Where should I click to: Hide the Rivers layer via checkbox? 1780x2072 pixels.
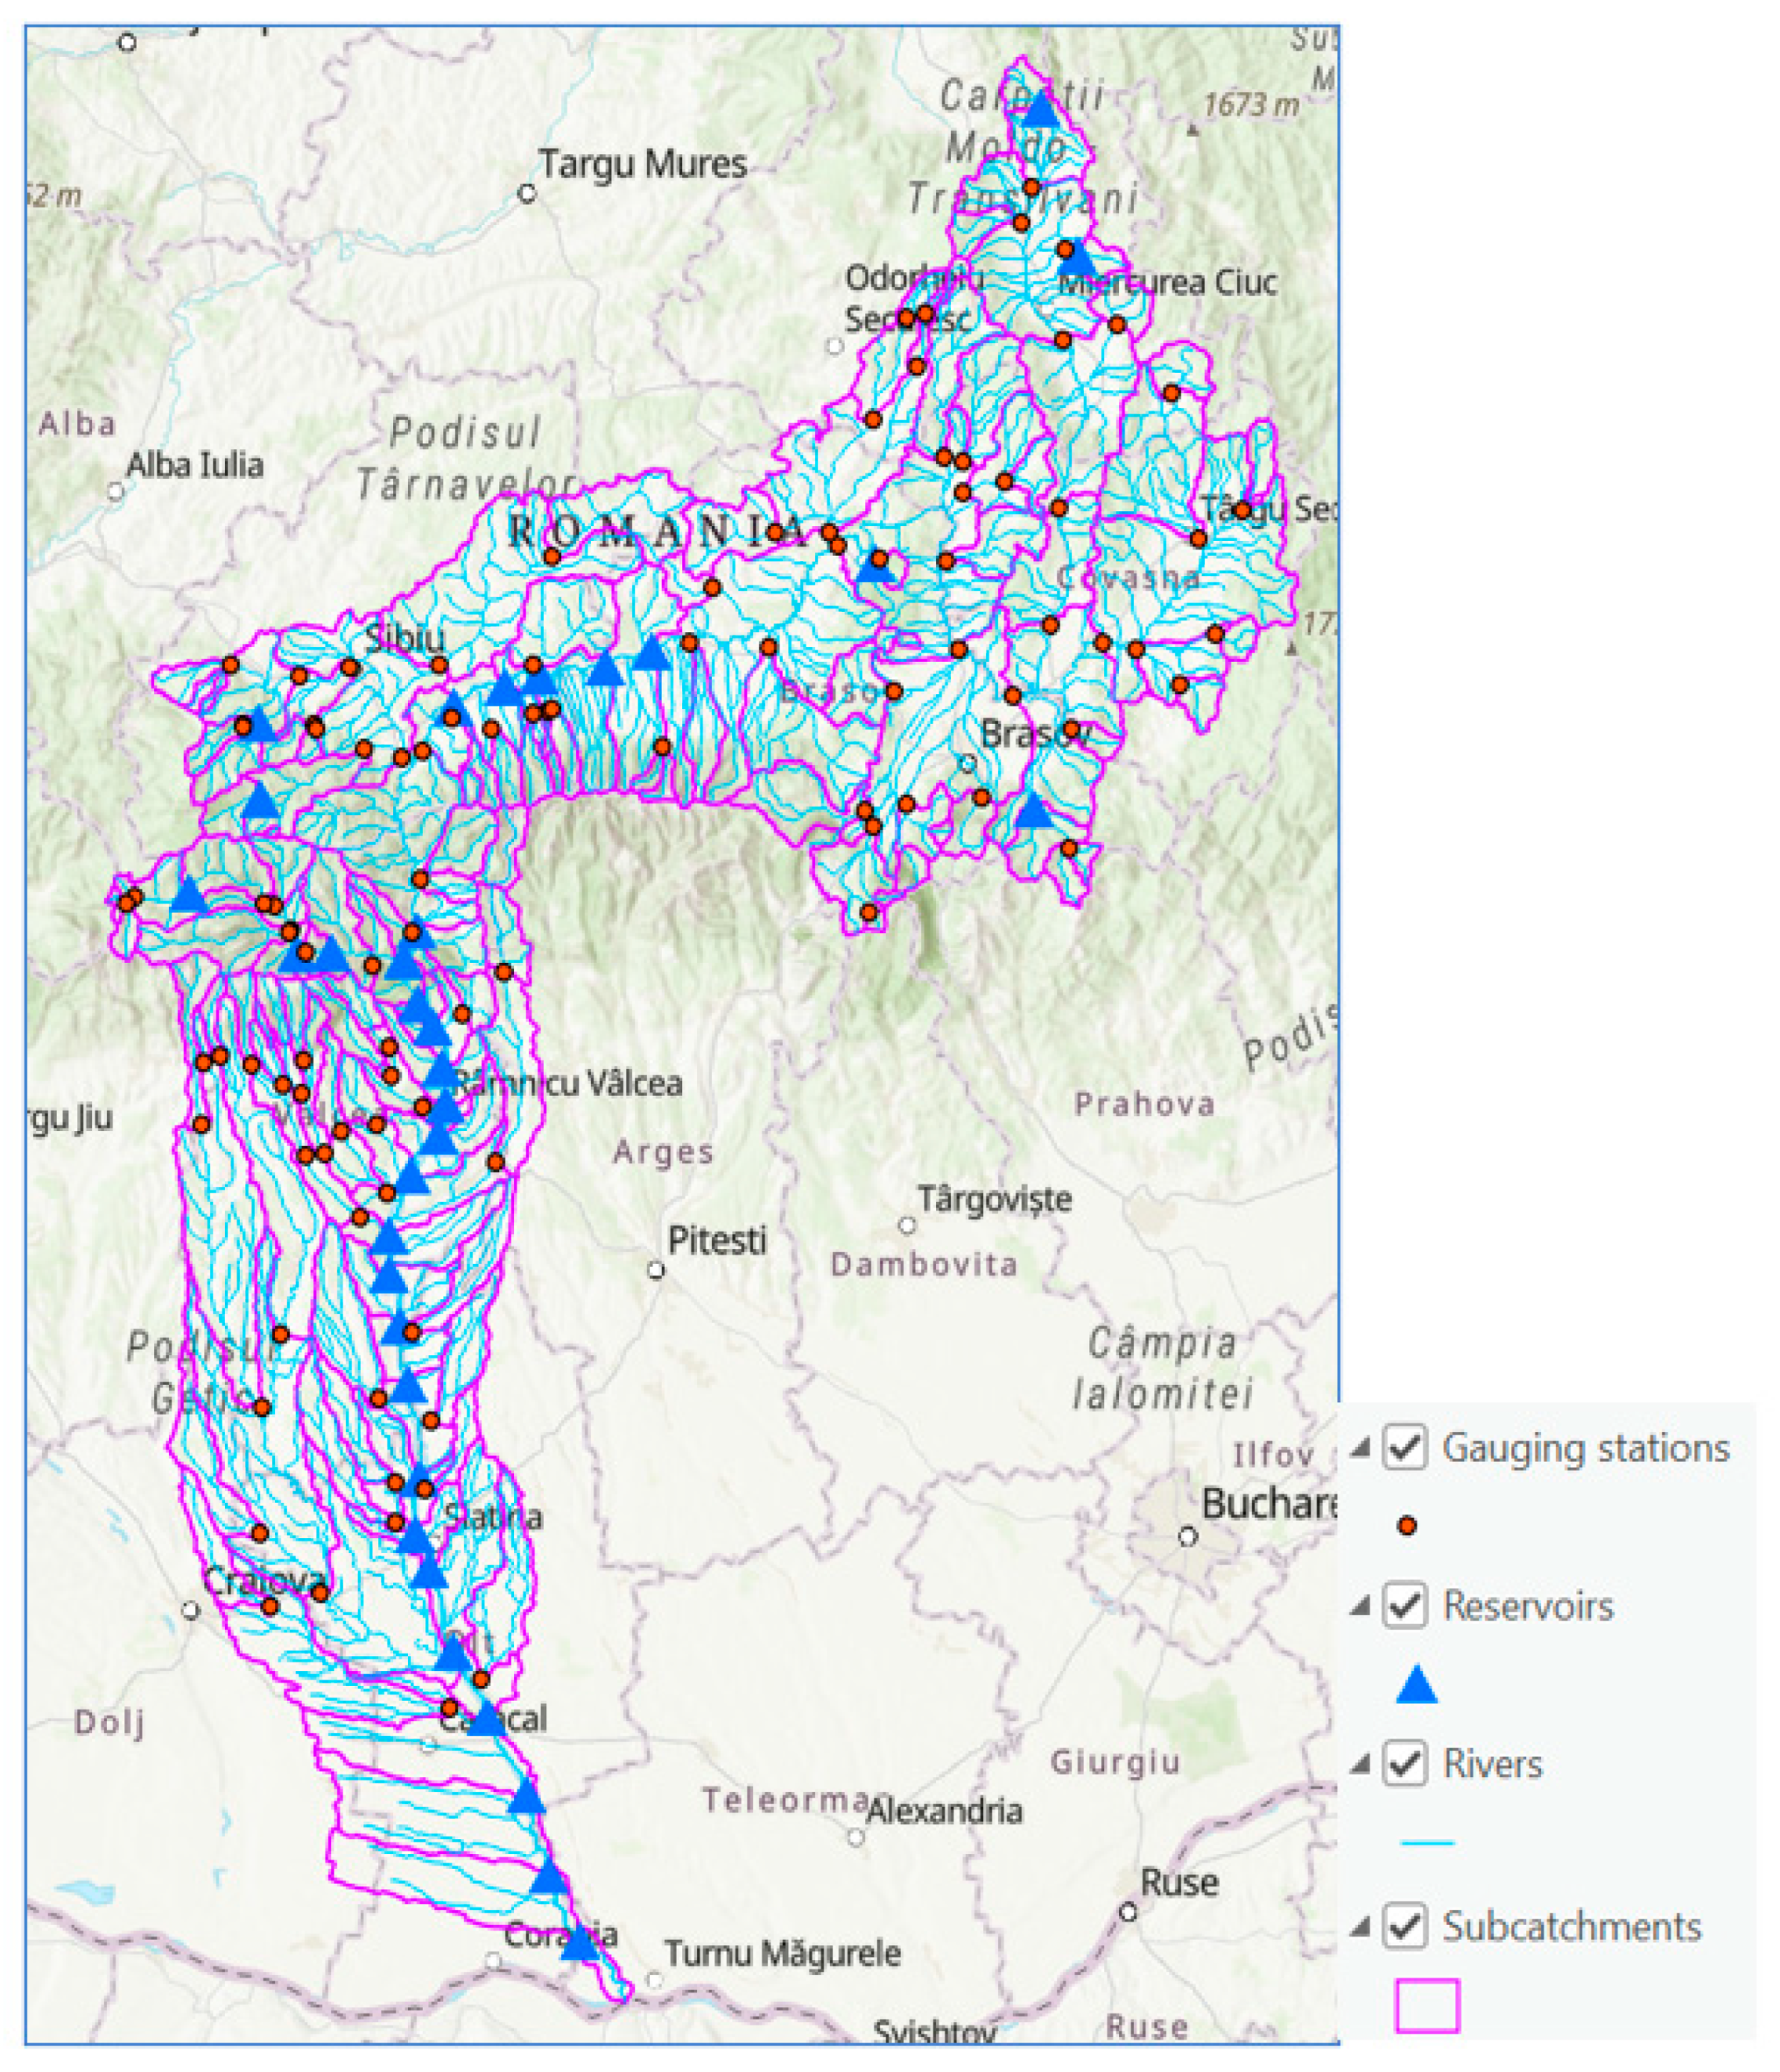(x=1405, y=1764)
